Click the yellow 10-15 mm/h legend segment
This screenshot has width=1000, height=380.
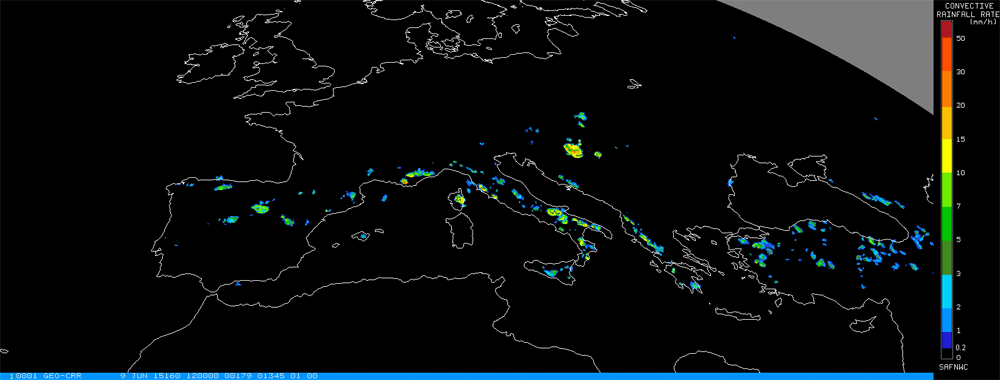click(946, 156)
